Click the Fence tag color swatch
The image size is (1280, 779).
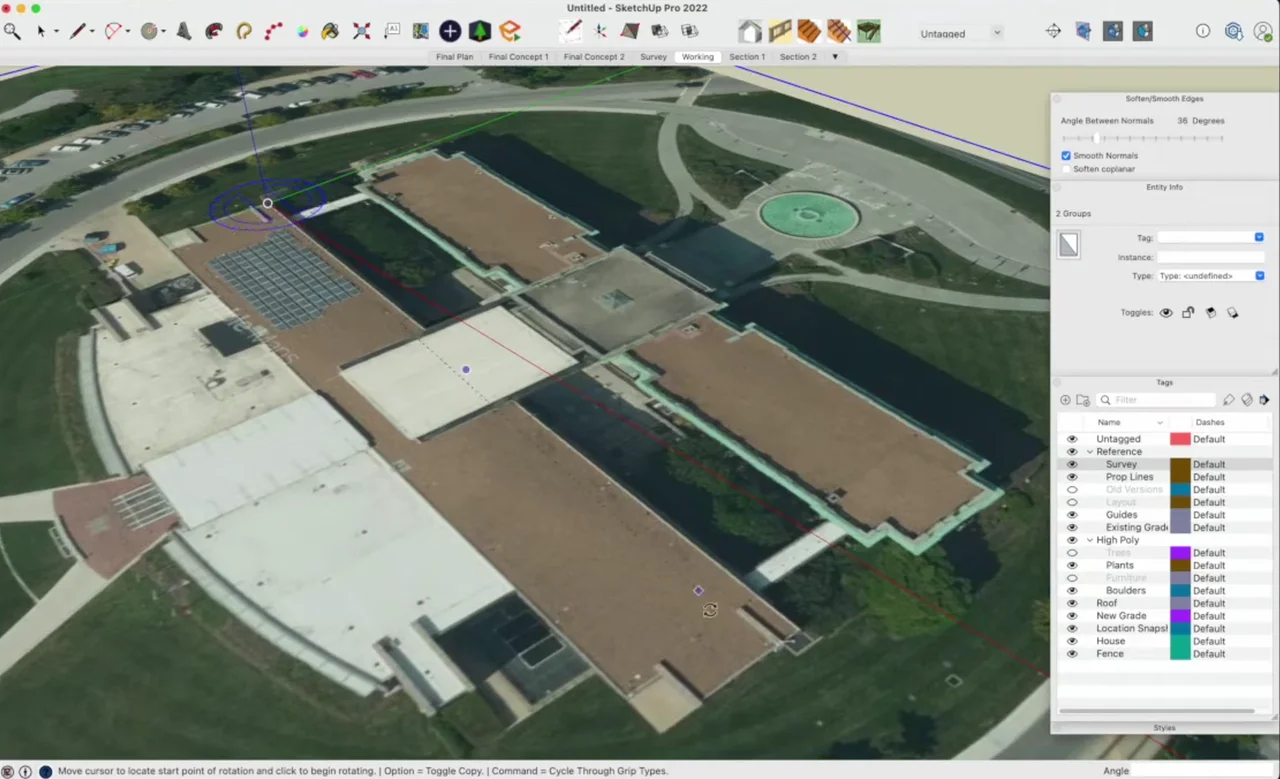(x=1180, y=654)
